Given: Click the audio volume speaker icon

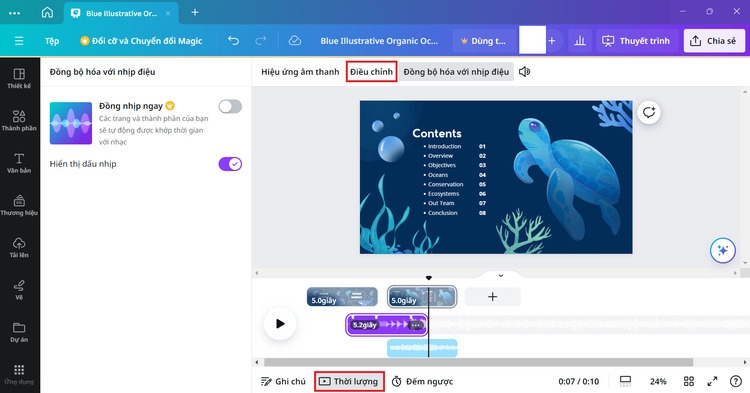Looking at the screenshot, I should coord(525,72).
